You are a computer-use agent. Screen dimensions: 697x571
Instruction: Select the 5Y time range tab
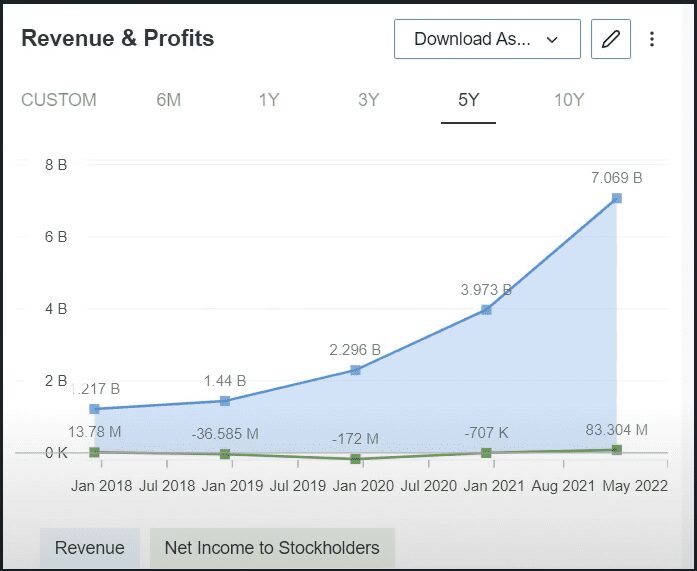(x=469, y=100)
